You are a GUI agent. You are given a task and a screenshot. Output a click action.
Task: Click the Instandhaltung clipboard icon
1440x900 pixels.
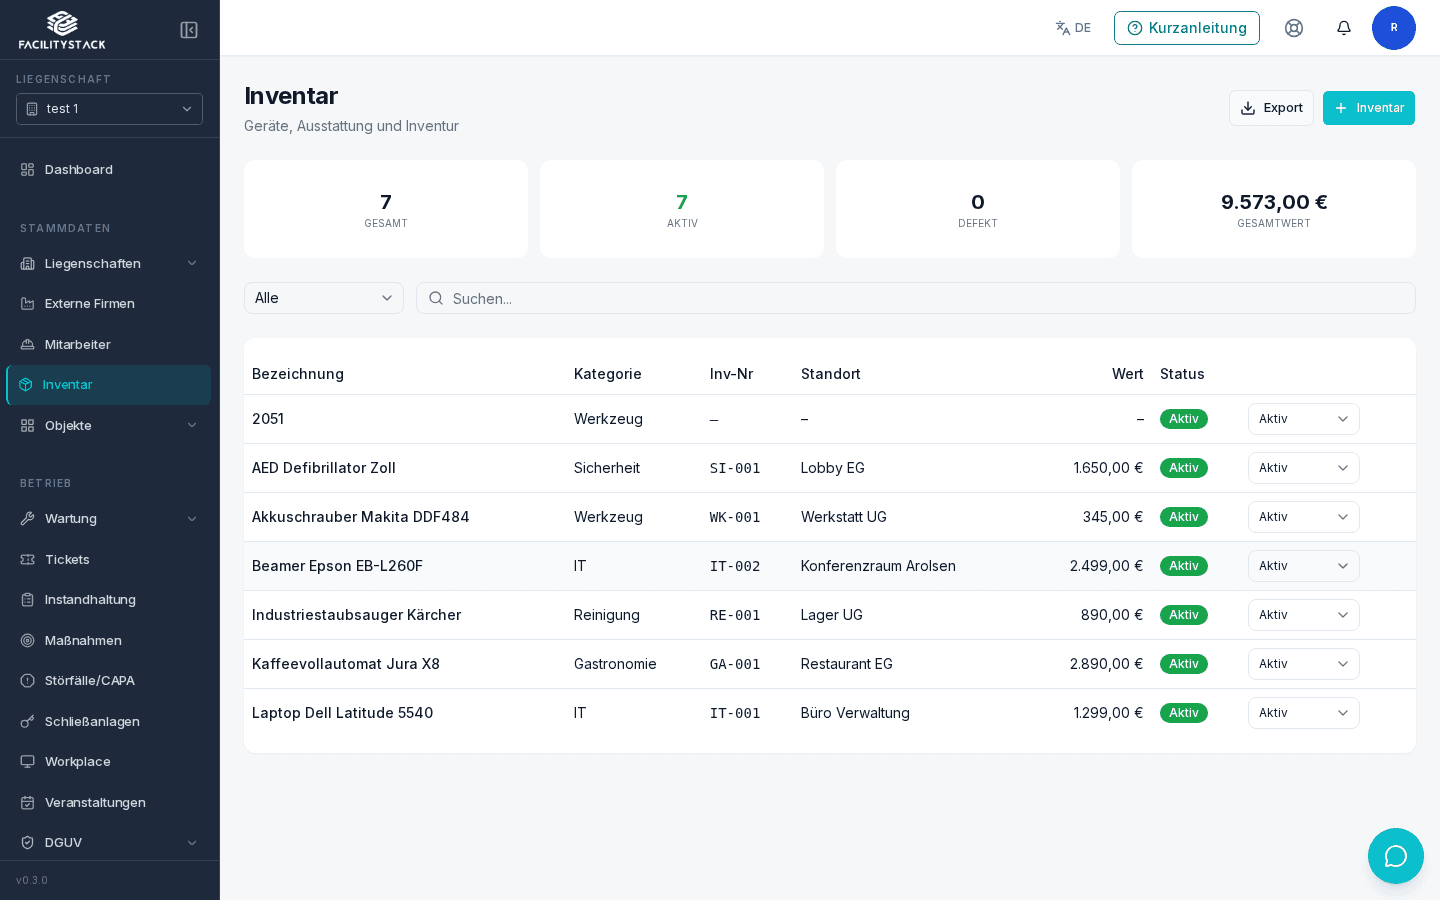pos(28,600)
